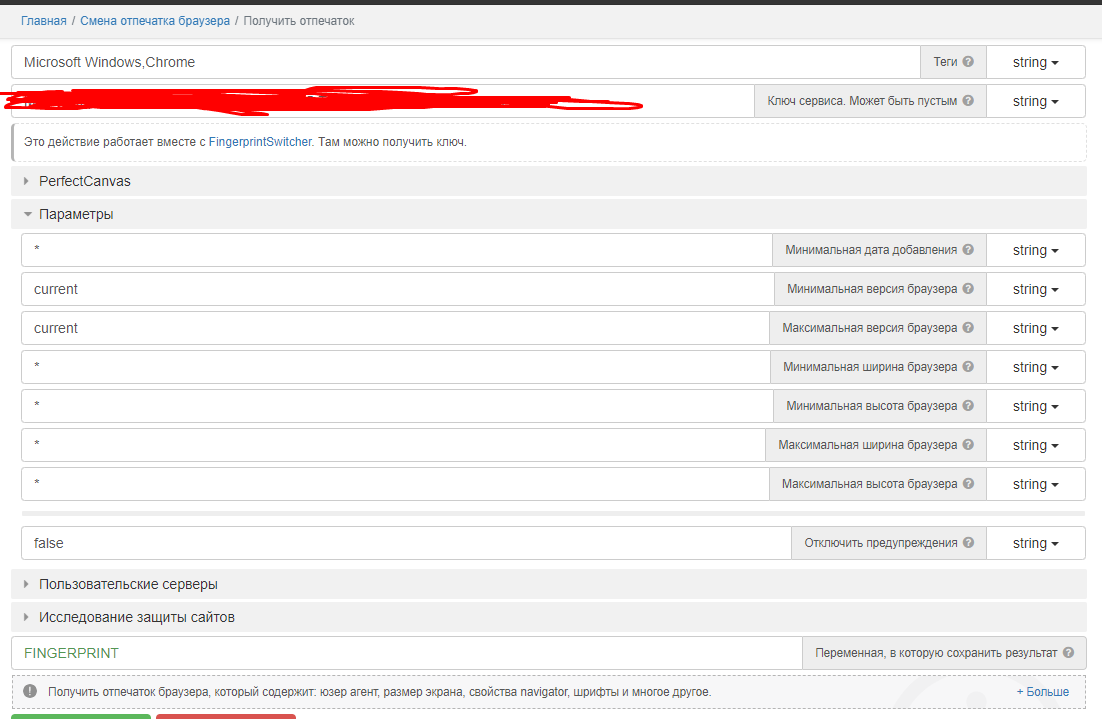
Task: Open string dropdown for Отключить предупреждения
Action: 1035,543
